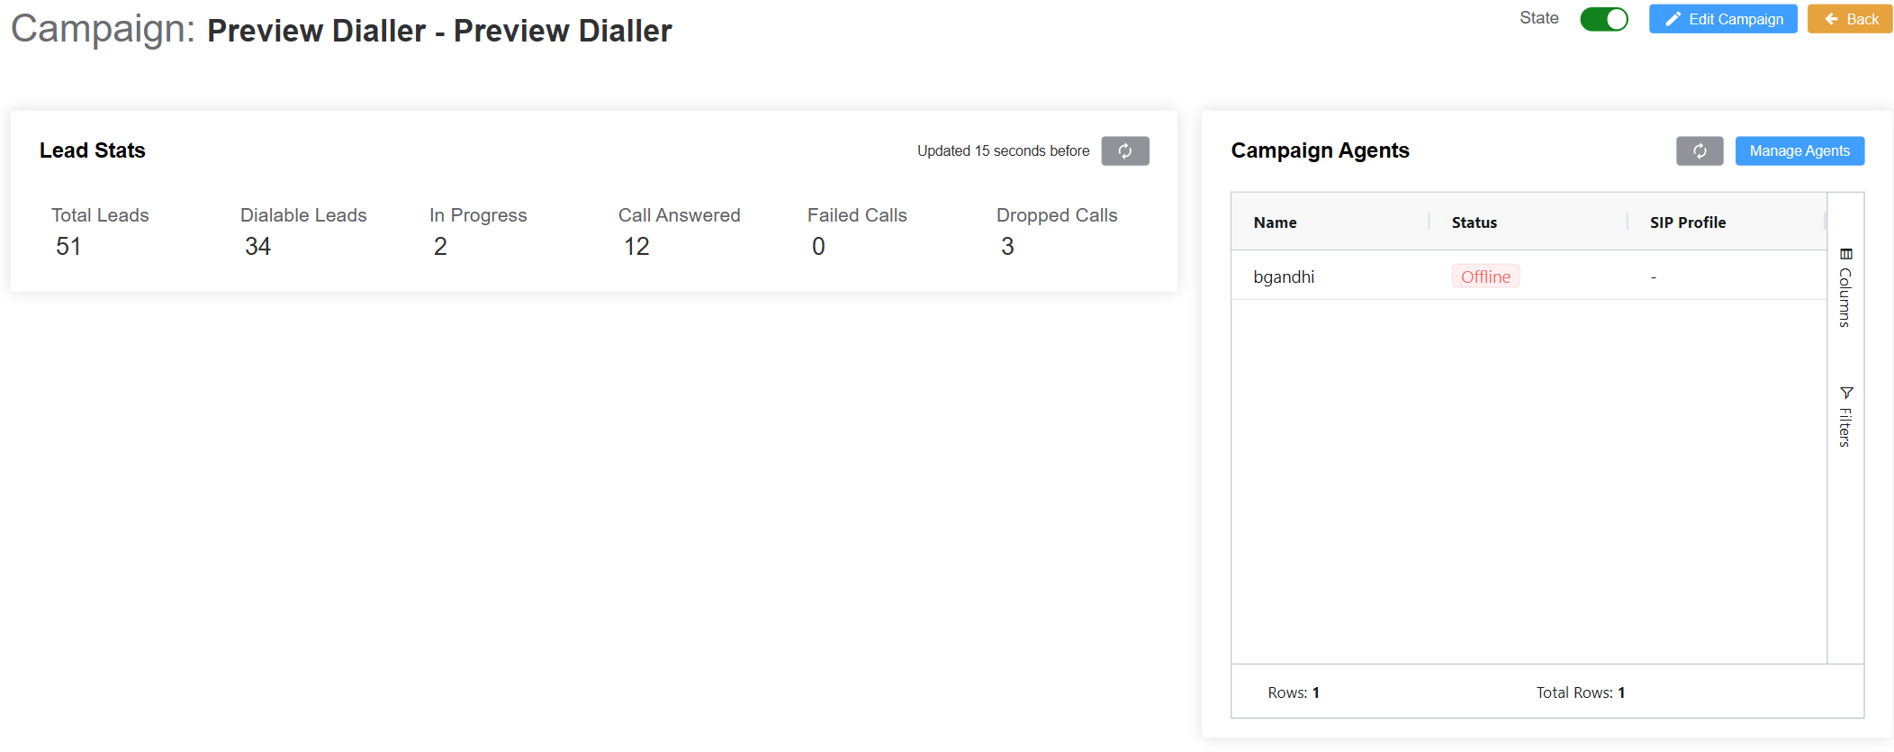Sort agents by Name column header
This screenshot has height=752, width=1894.
click(1275, 222)
